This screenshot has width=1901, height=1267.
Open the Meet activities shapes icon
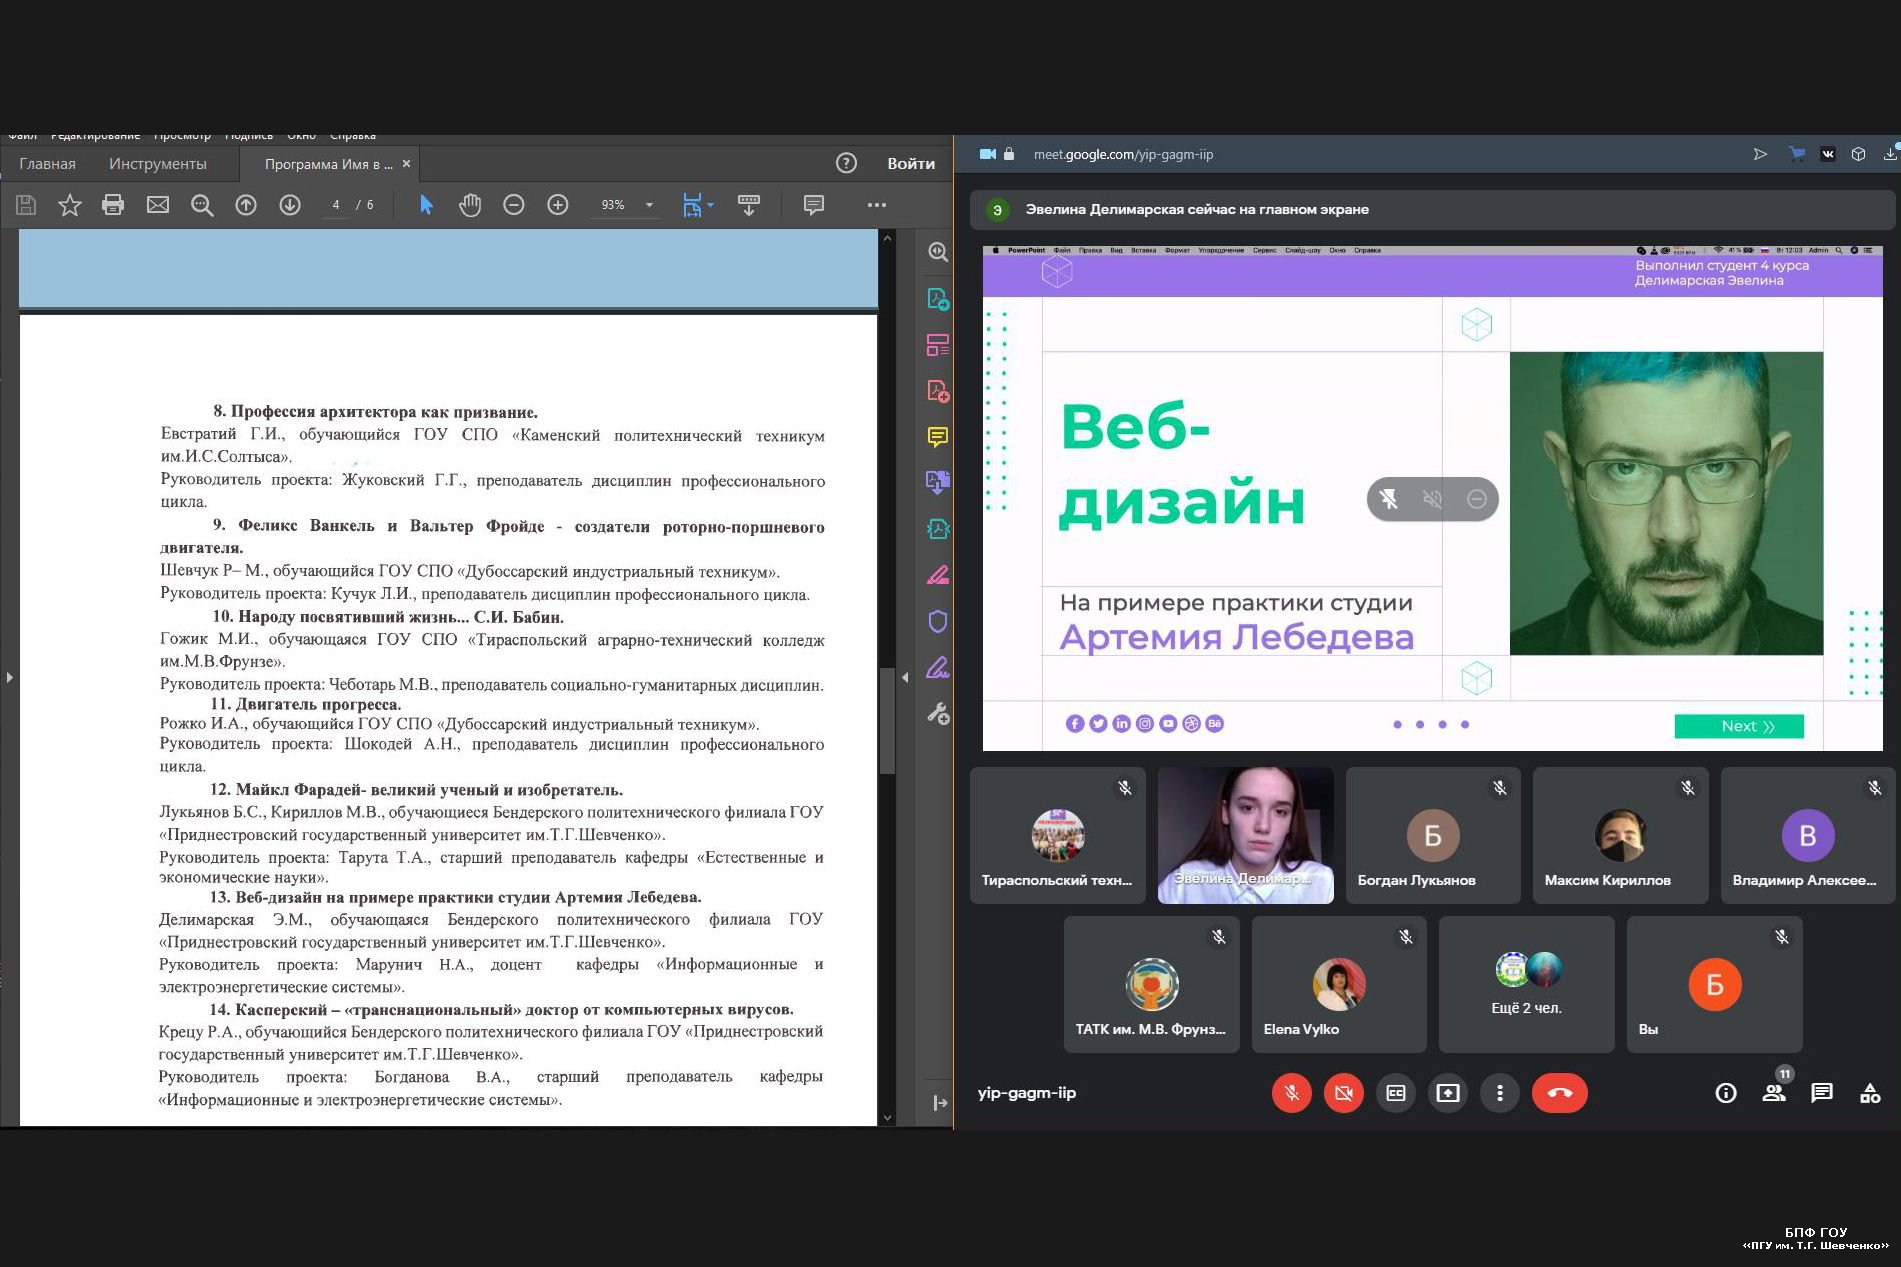point(1870,1093)
